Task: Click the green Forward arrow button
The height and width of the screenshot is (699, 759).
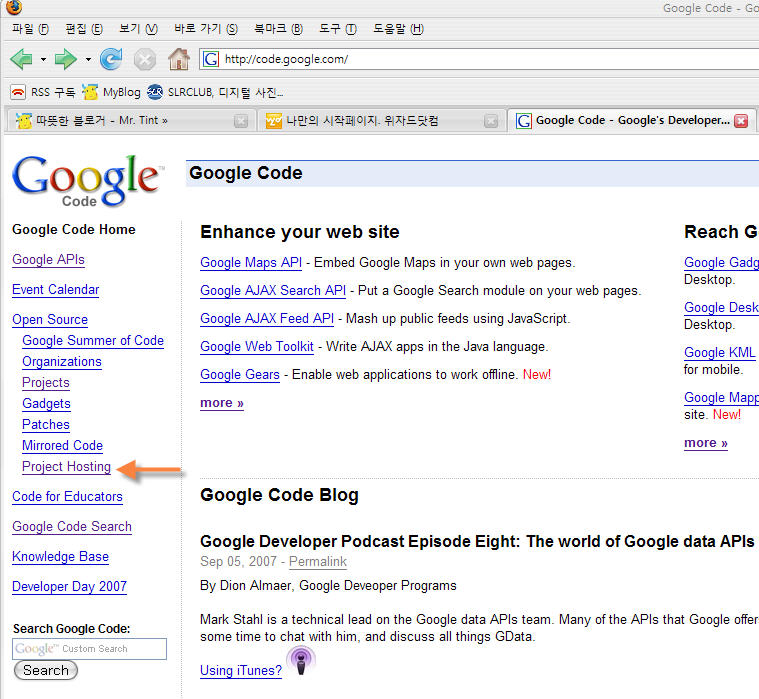Action: [x=65, y=59]
